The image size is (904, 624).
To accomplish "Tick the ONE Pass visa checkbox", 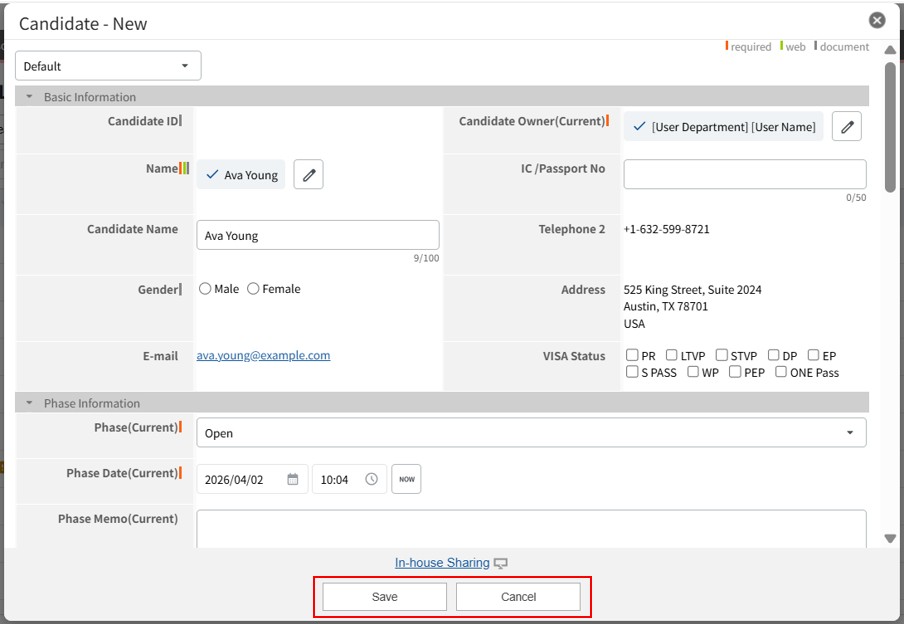I will [781, 372].
